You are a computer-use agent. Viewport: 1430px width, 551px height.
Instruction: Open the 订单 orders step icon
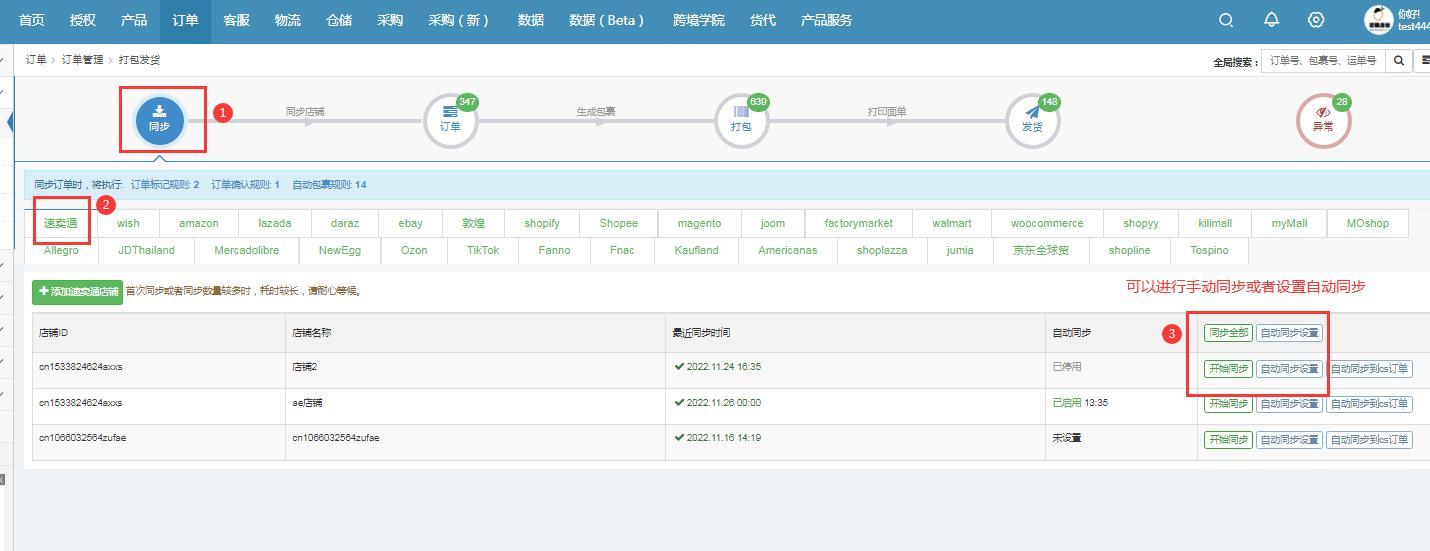pyautogui.click(x=450, y=119)
